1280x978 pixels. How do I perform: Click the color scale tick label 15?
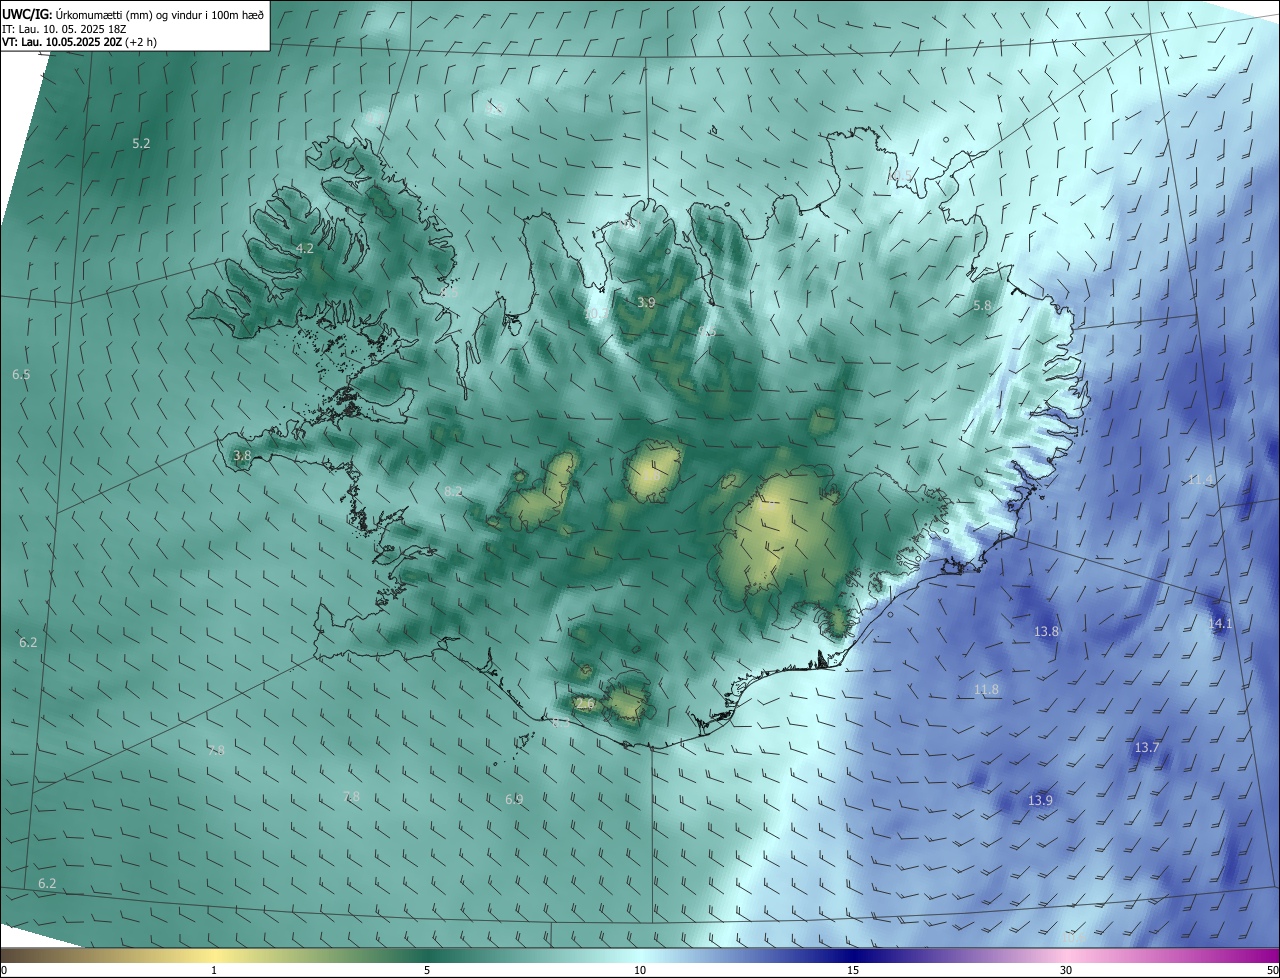tap(853, 970)
